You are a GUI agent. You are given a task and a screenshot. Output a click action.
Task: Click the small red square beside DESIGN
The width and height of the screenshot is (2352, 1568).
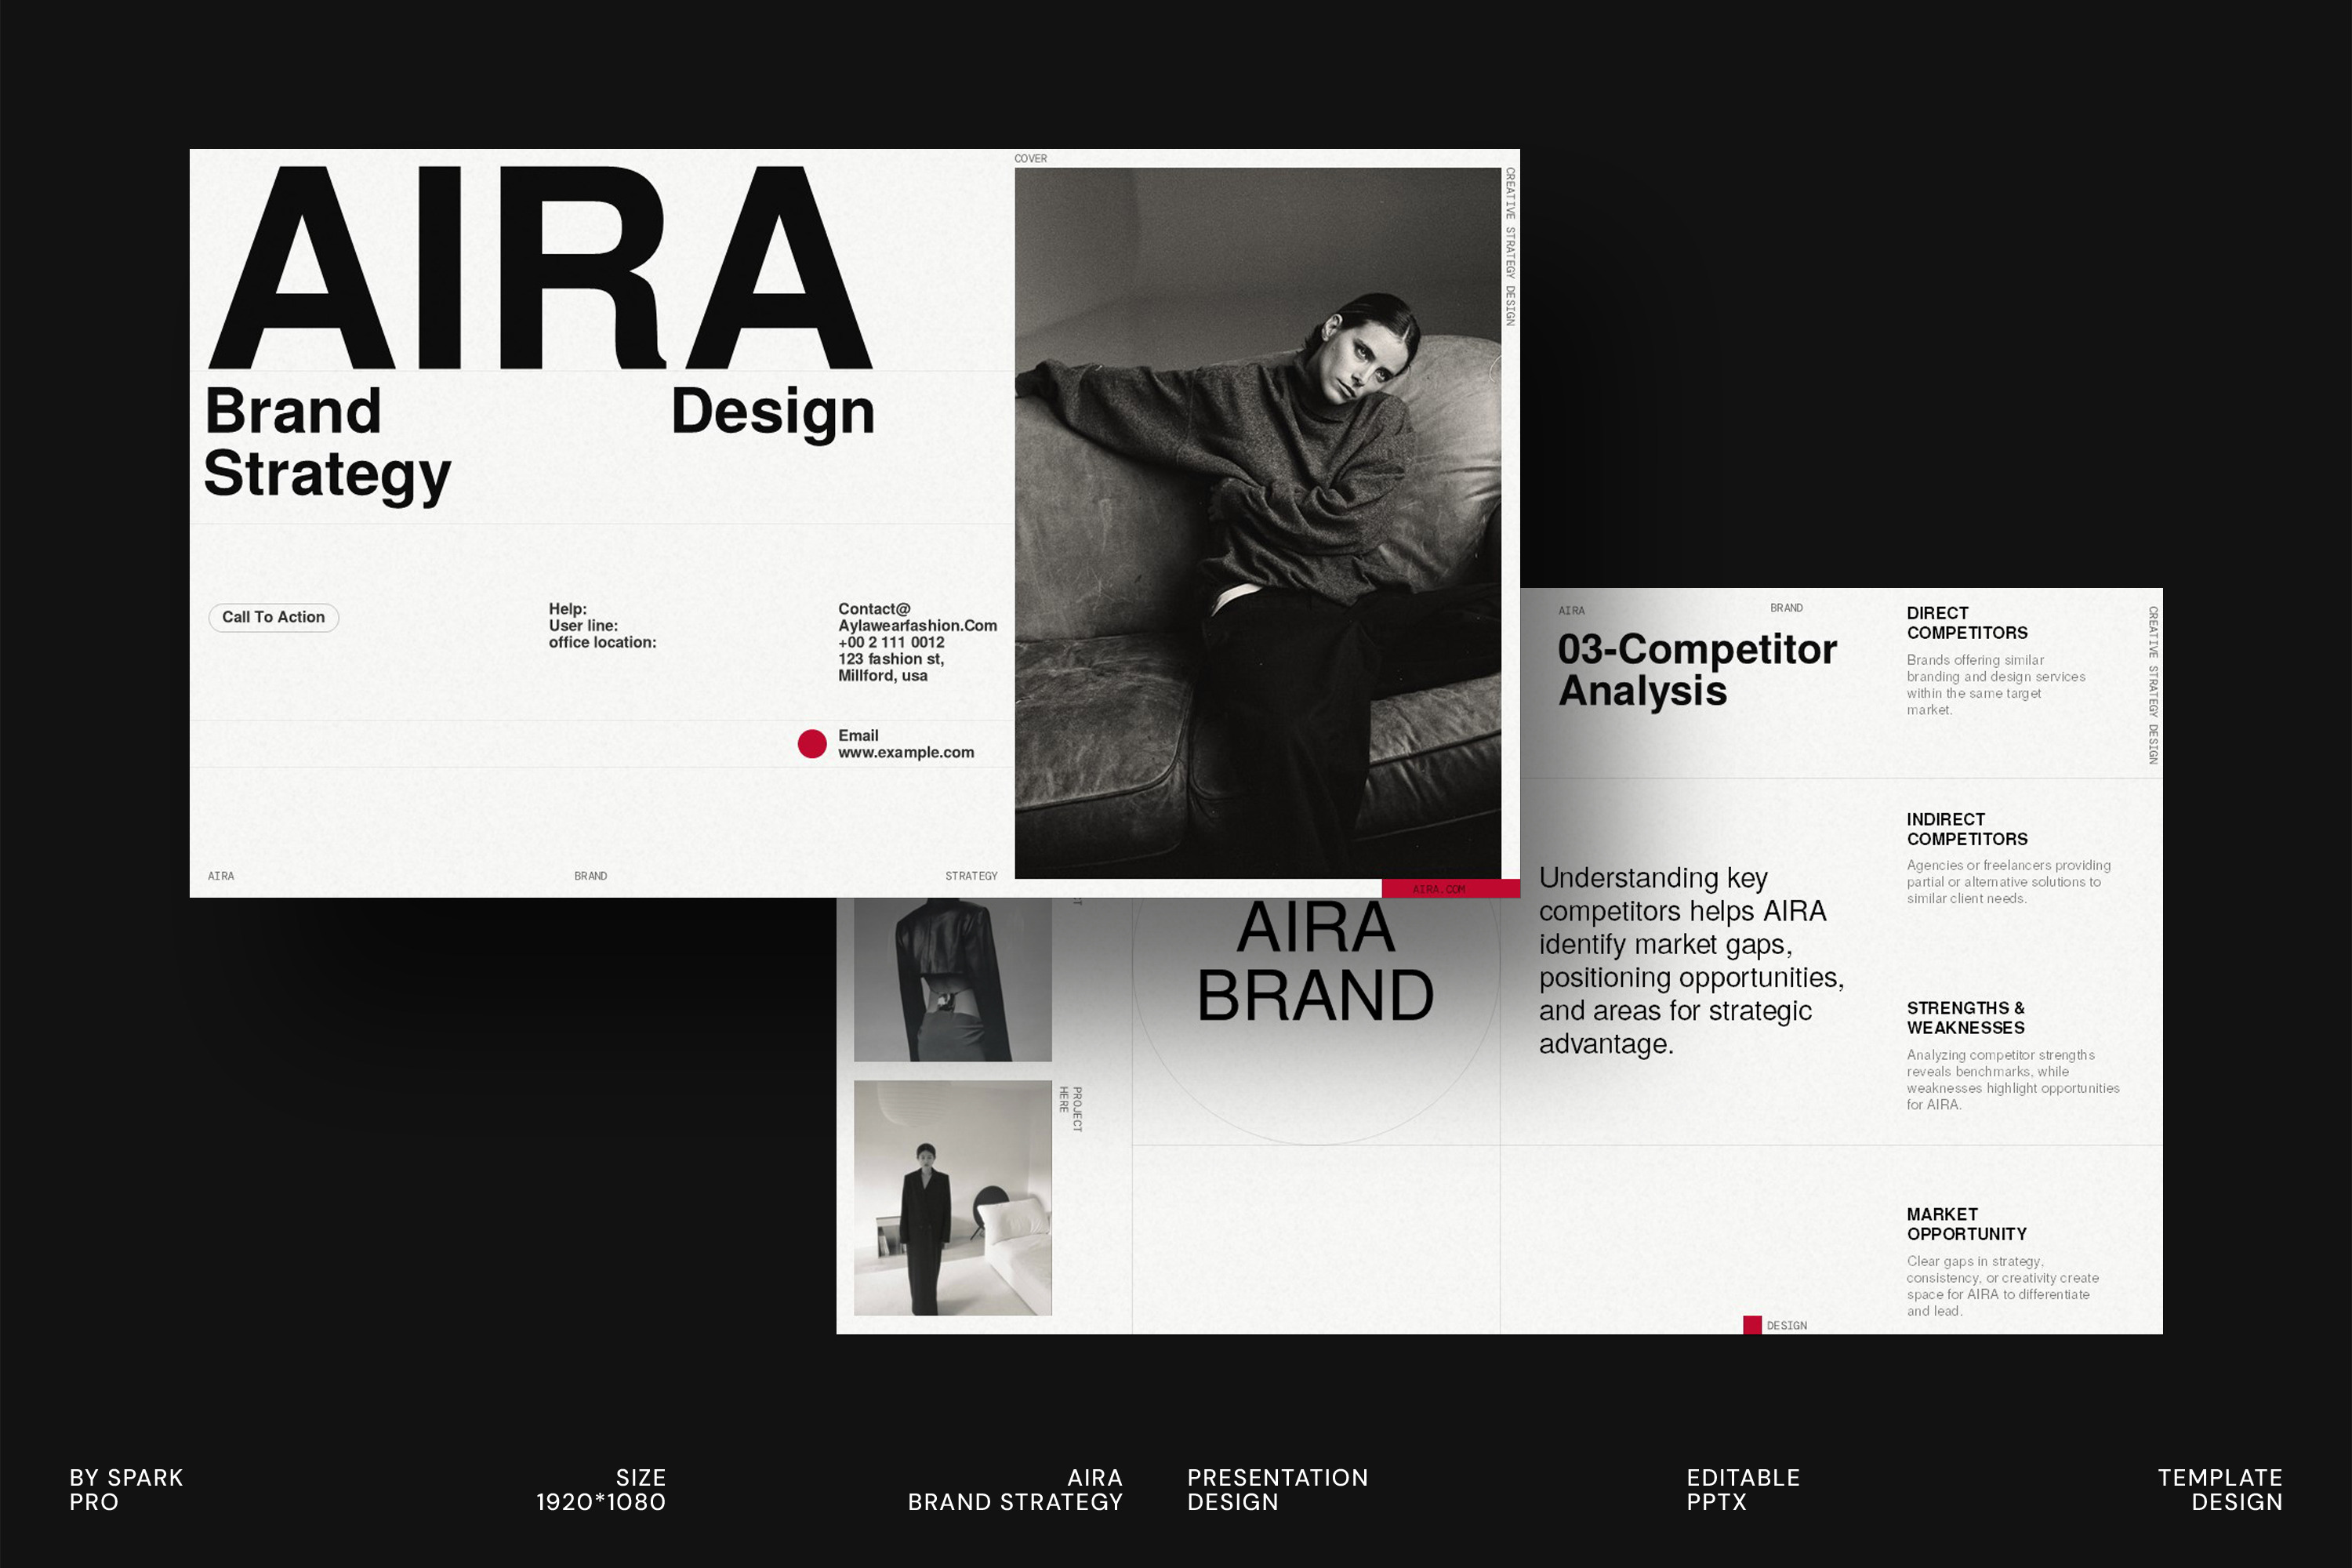1752,1325
